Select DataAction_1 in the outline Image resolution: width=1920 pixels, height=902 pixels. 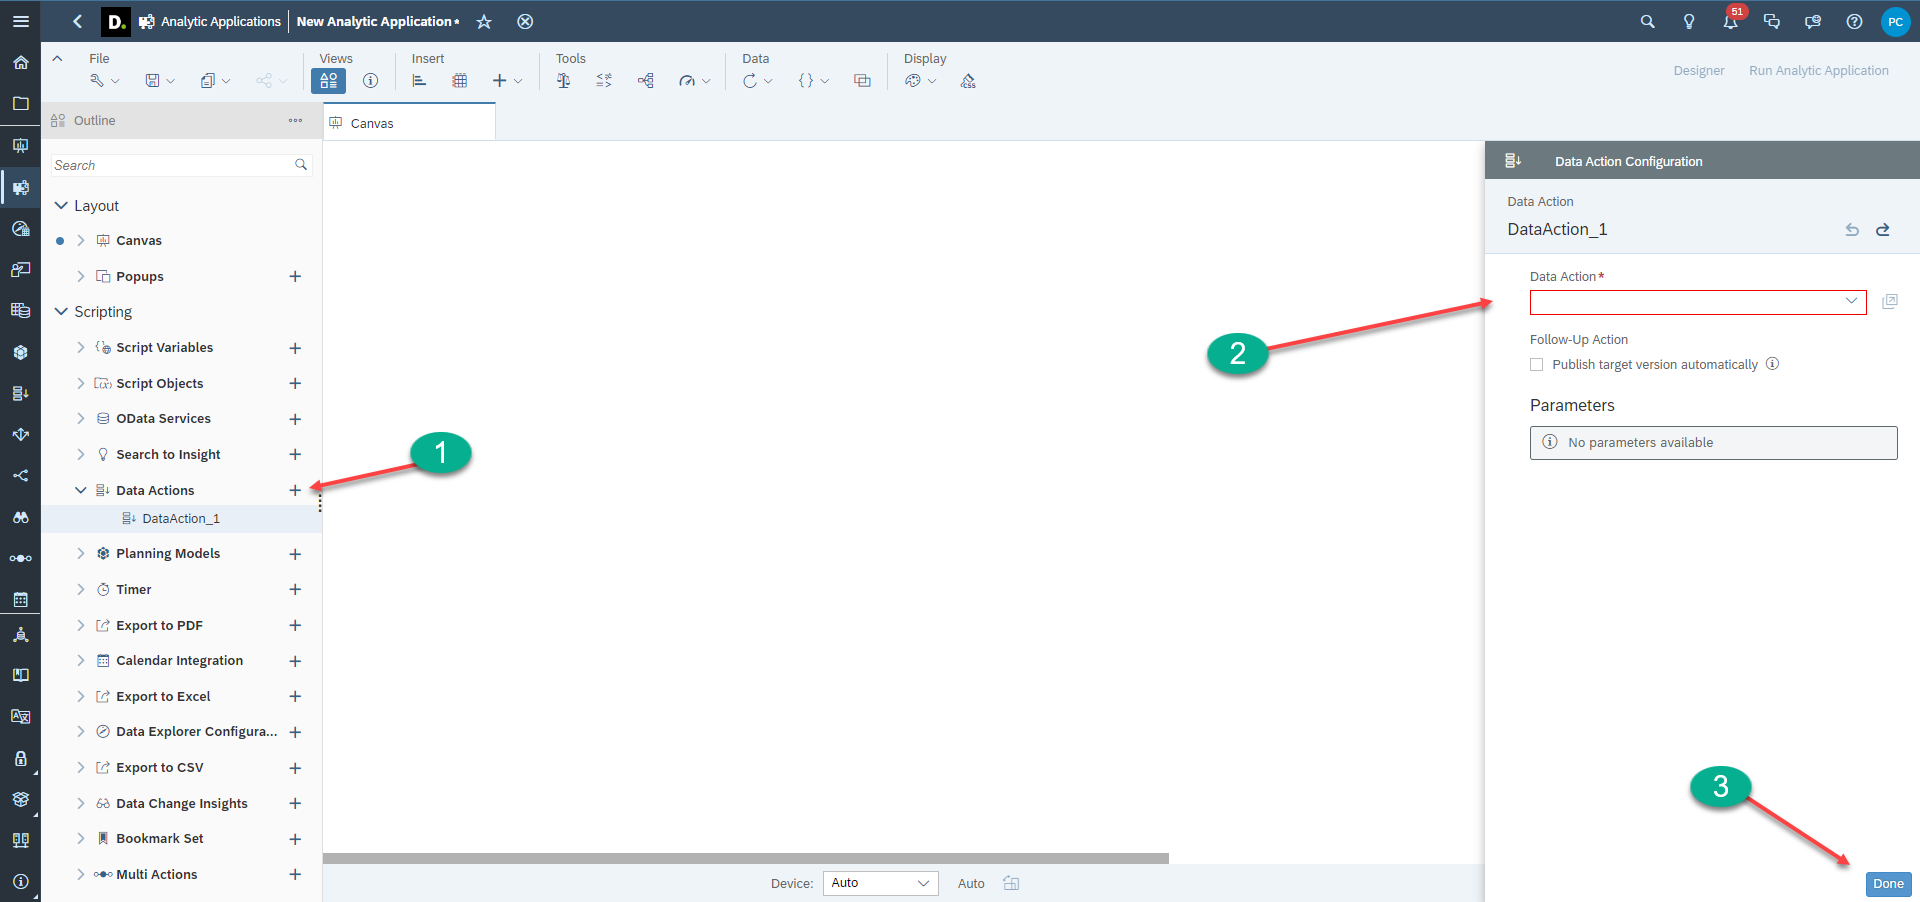tap(180, 519)
